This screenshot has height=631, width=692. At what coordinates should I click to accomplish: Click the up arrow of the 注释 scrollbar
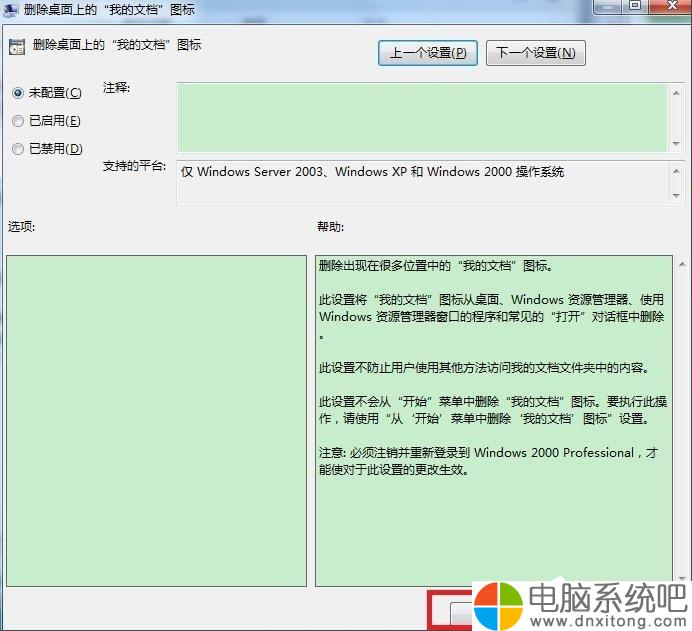pos(676,93)
